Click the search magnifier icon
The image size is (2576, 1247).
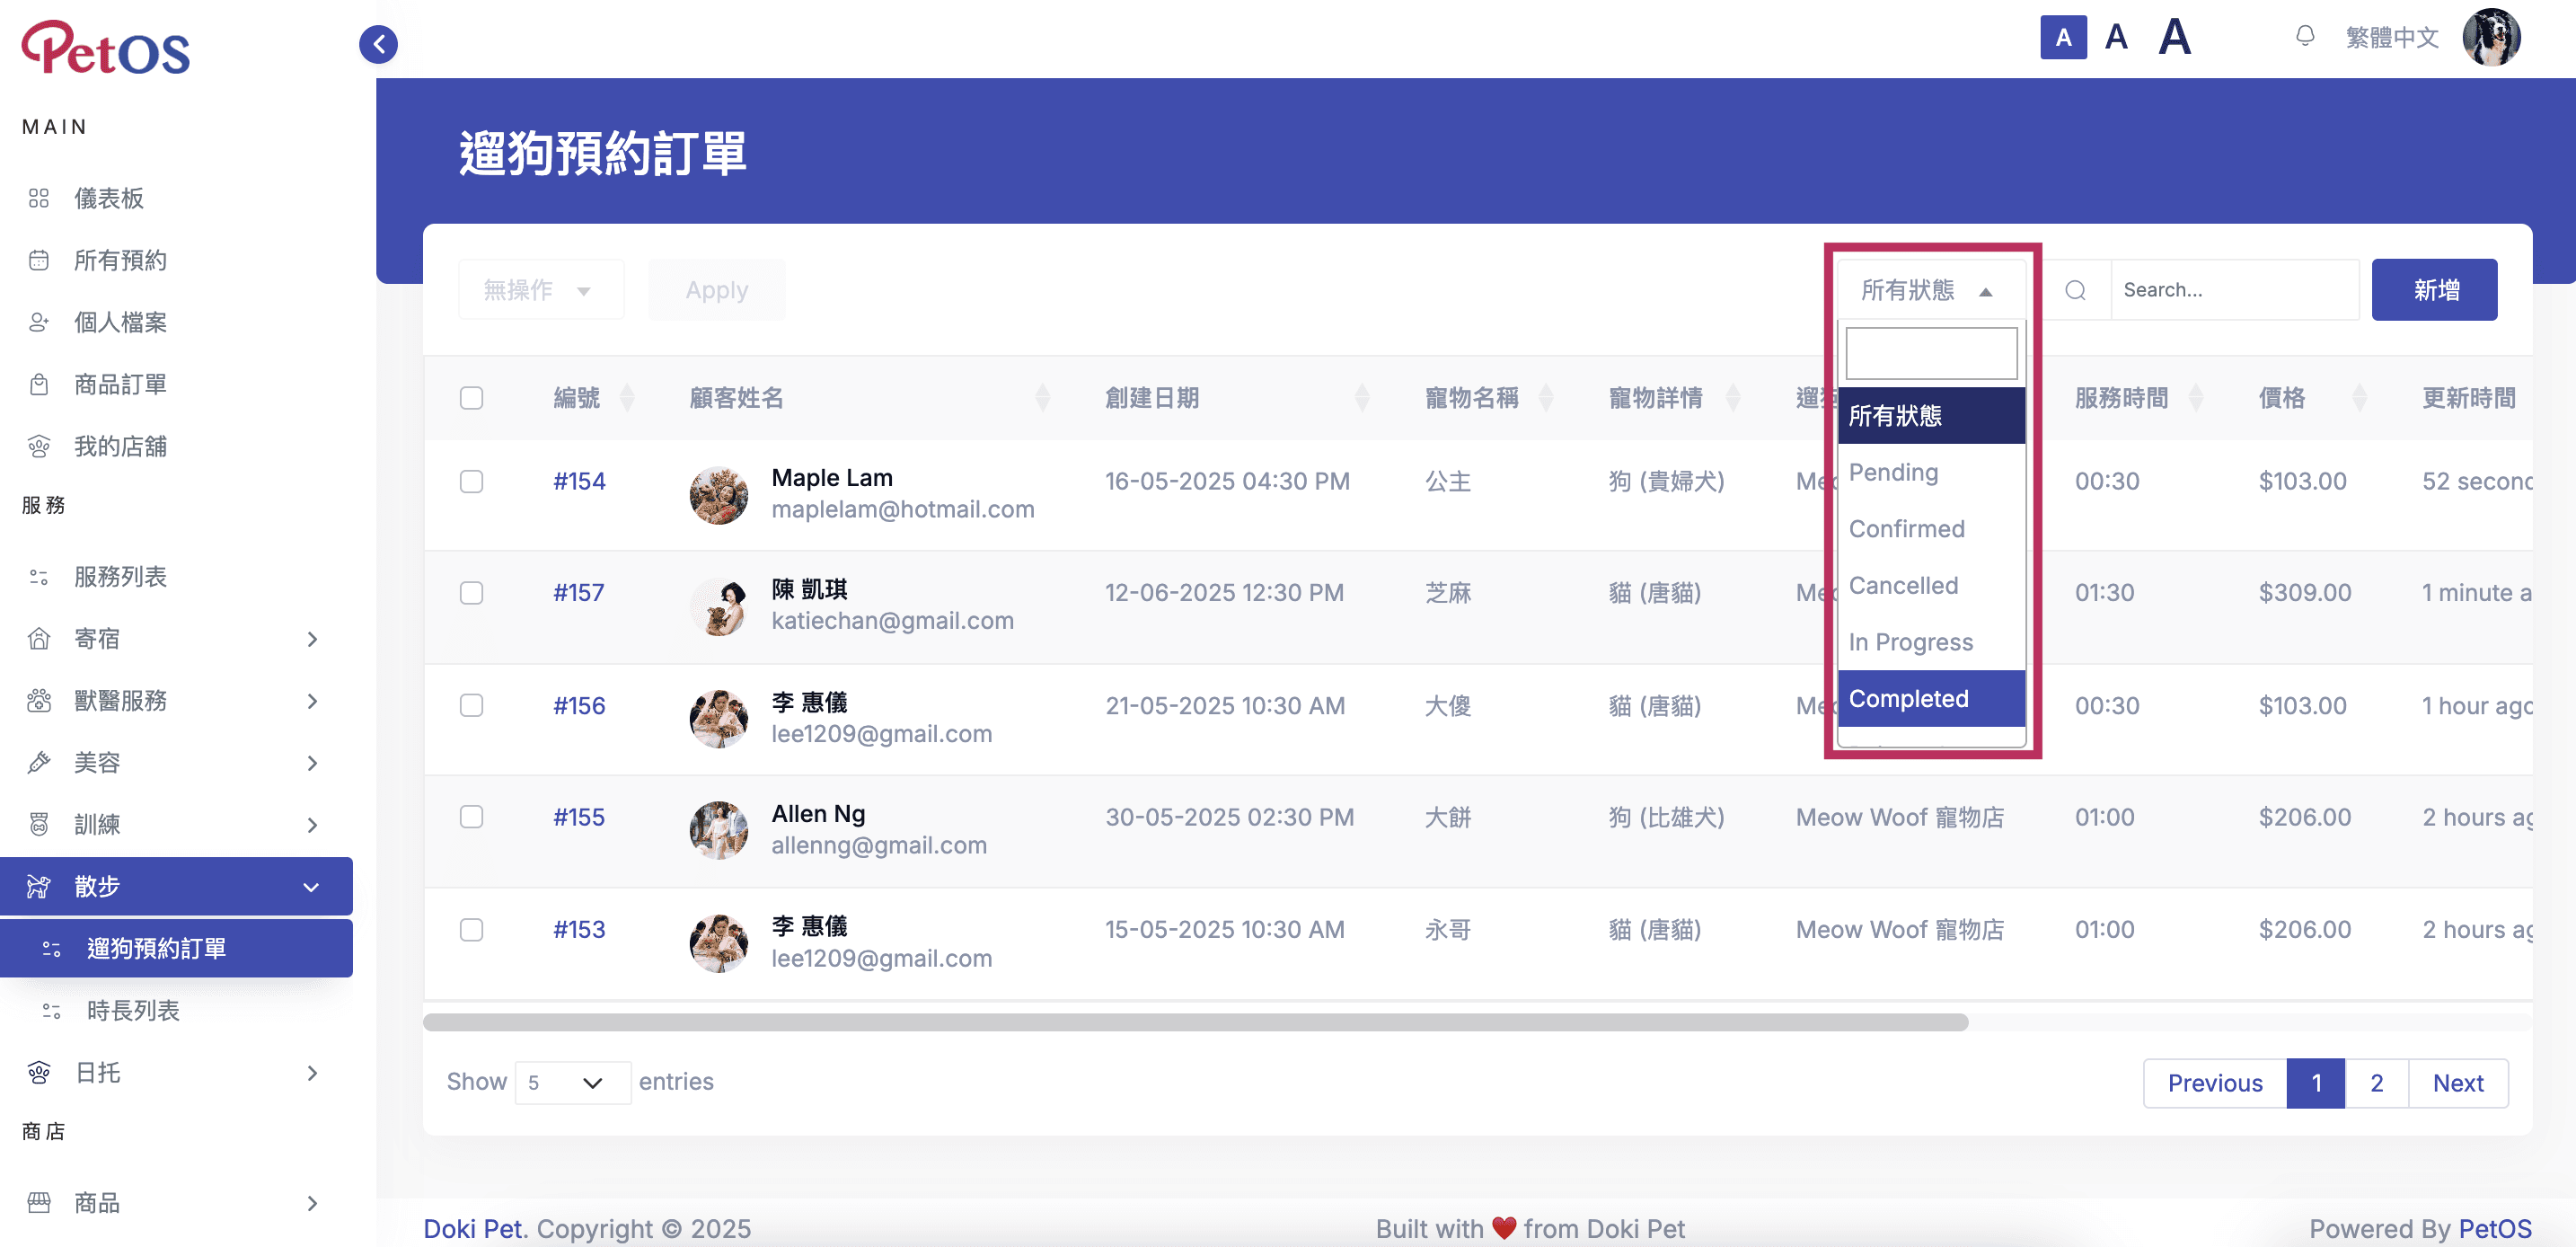[2075, 290]
